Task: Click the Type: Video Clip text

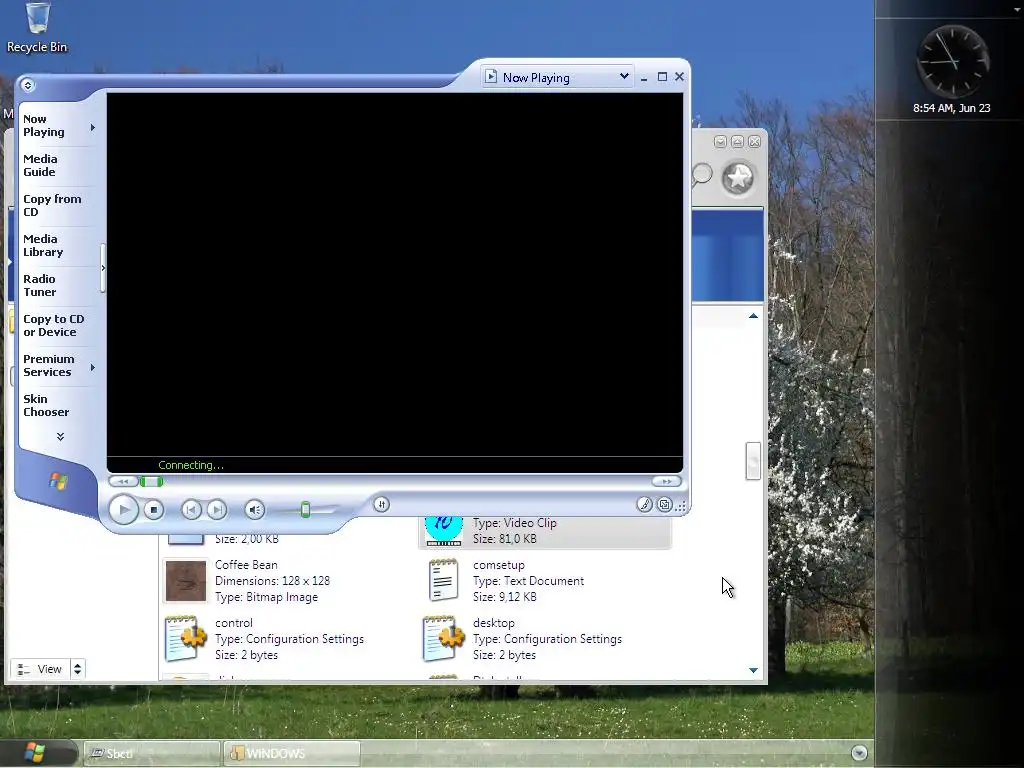Action: tap(515, 523)
